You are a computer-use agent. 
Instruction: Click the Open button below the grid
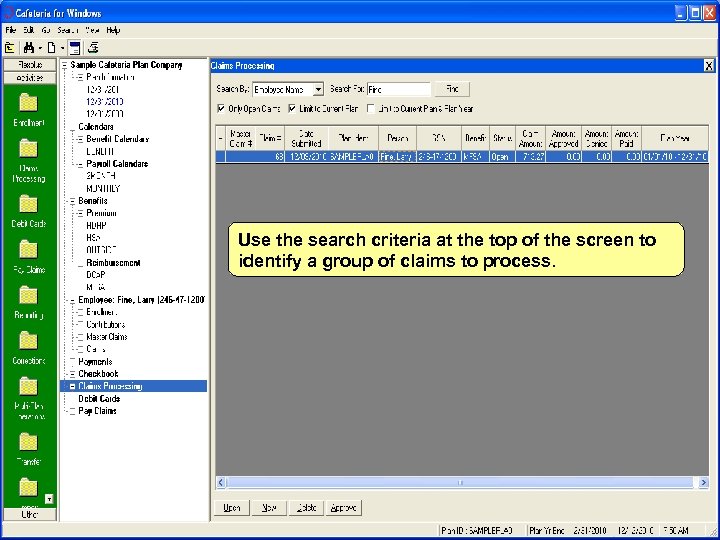tap(232, 508)
